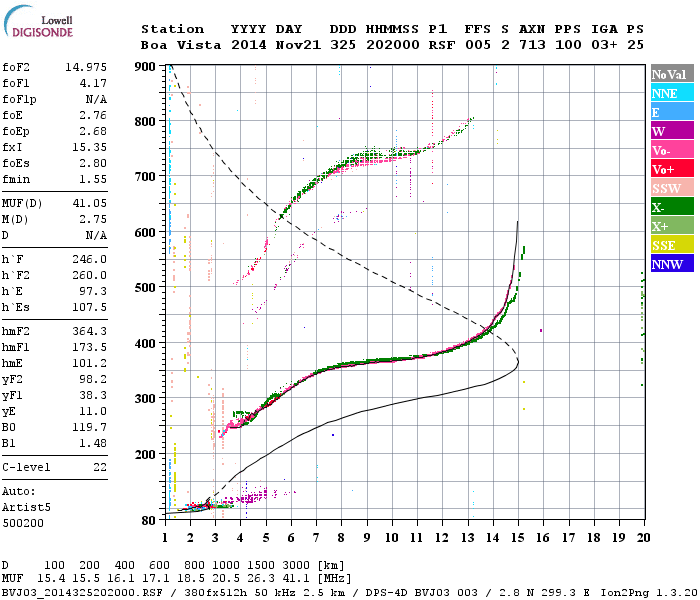Click the MUF(D) value 41.05
Screen dimensions: 700x600
coord(90,203)
